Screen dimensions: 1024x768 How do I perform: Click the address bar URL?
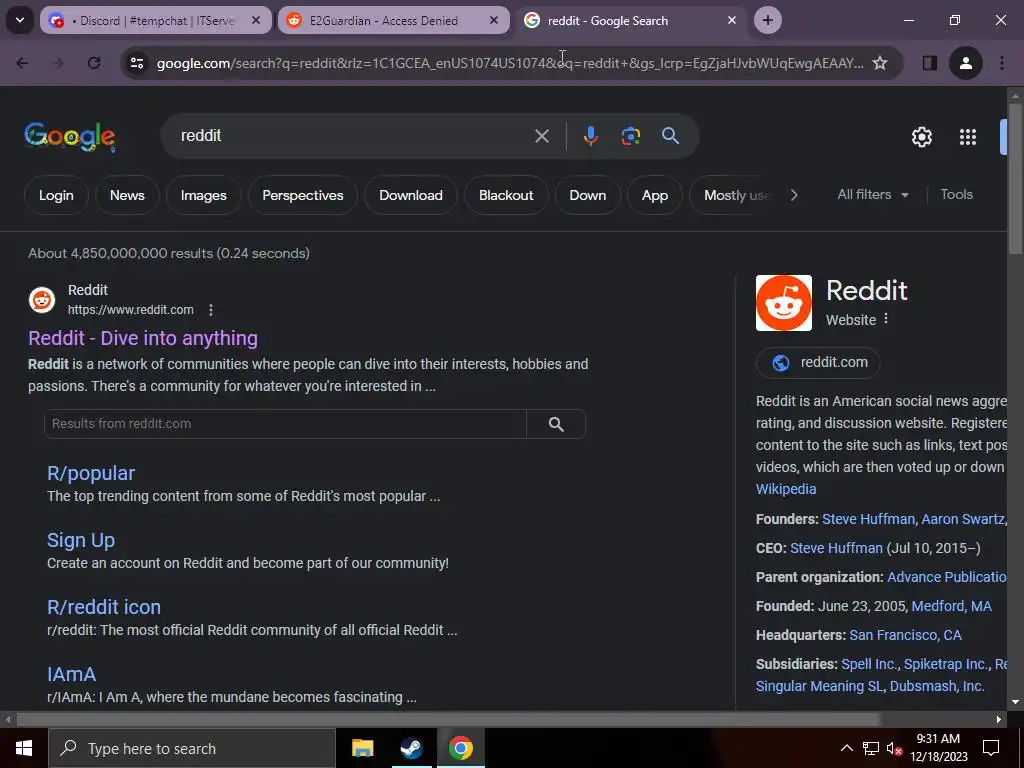(509, 63)
